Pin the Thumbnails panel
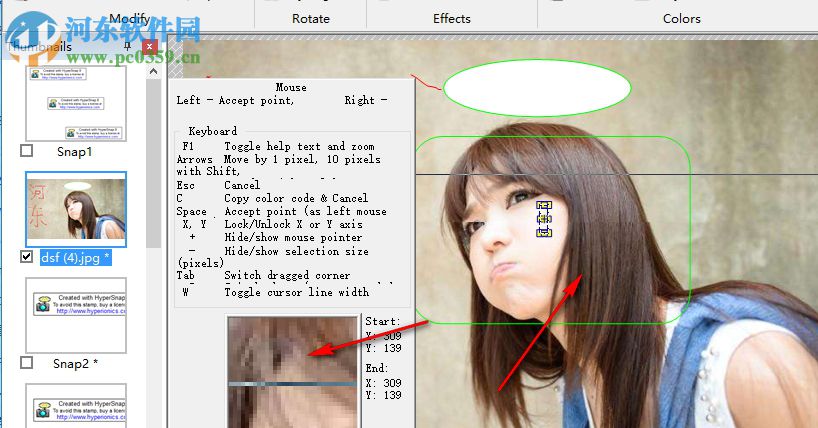This screenshot has height=428, width=818. click(127, 47)
